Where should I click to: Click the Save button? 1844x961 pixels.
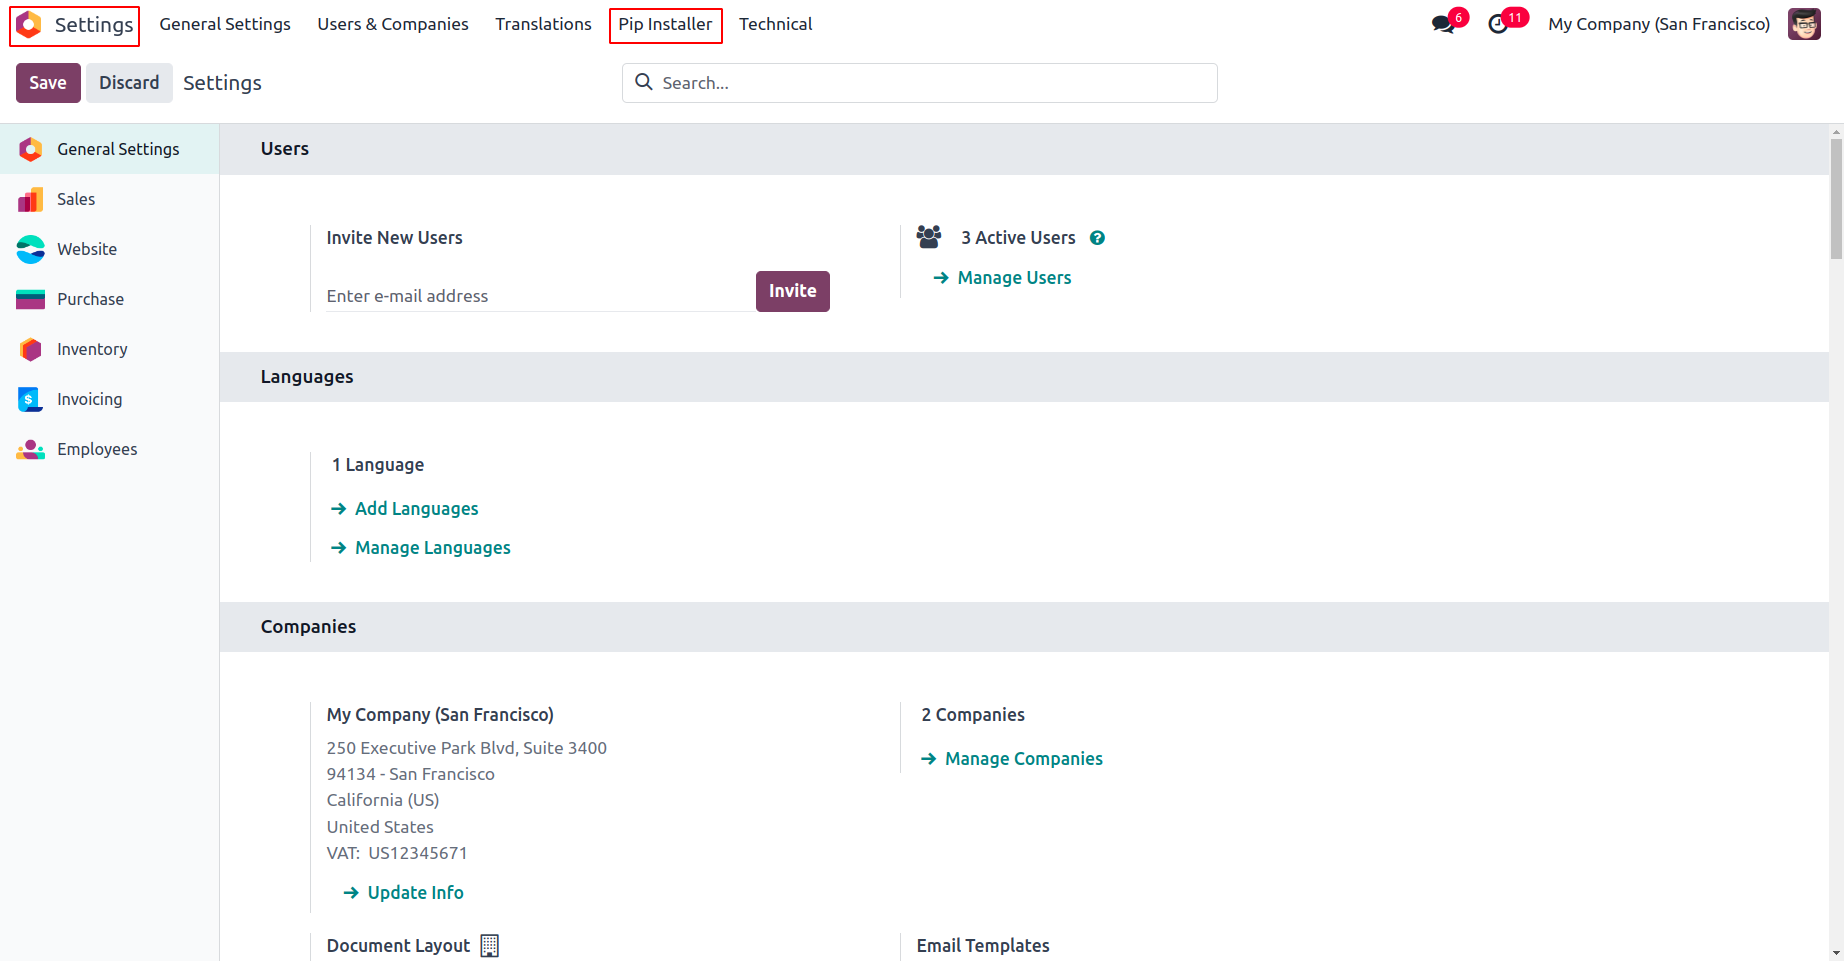click(x=48, y=83)
